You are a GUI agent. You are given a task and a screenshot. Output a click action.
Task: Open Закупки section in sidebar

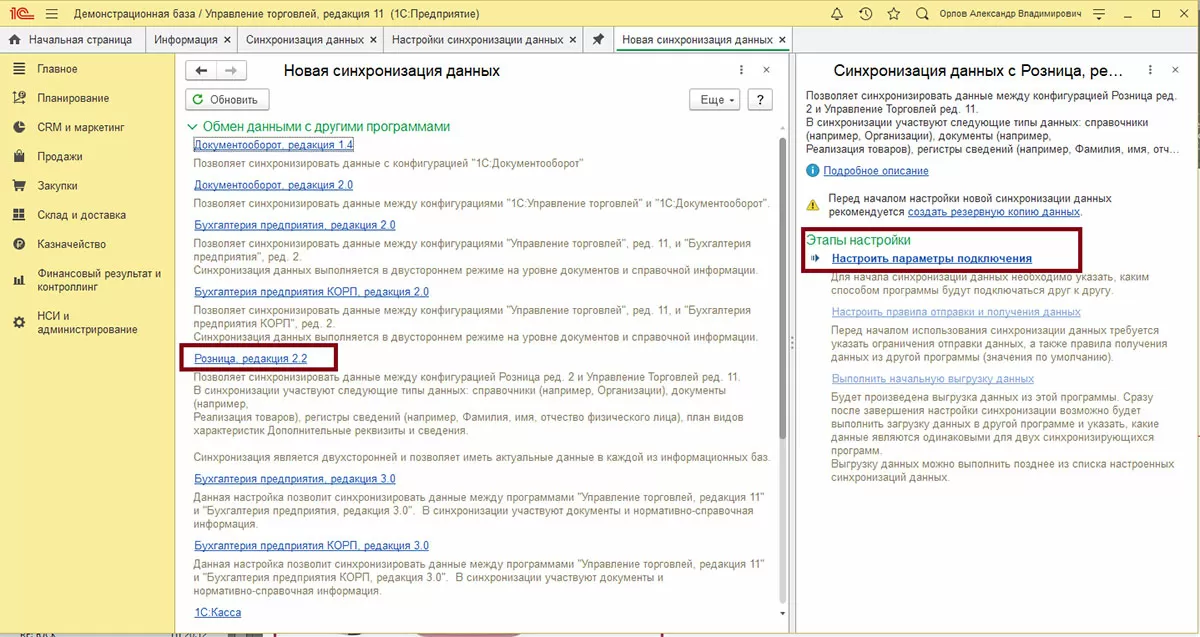57,185
